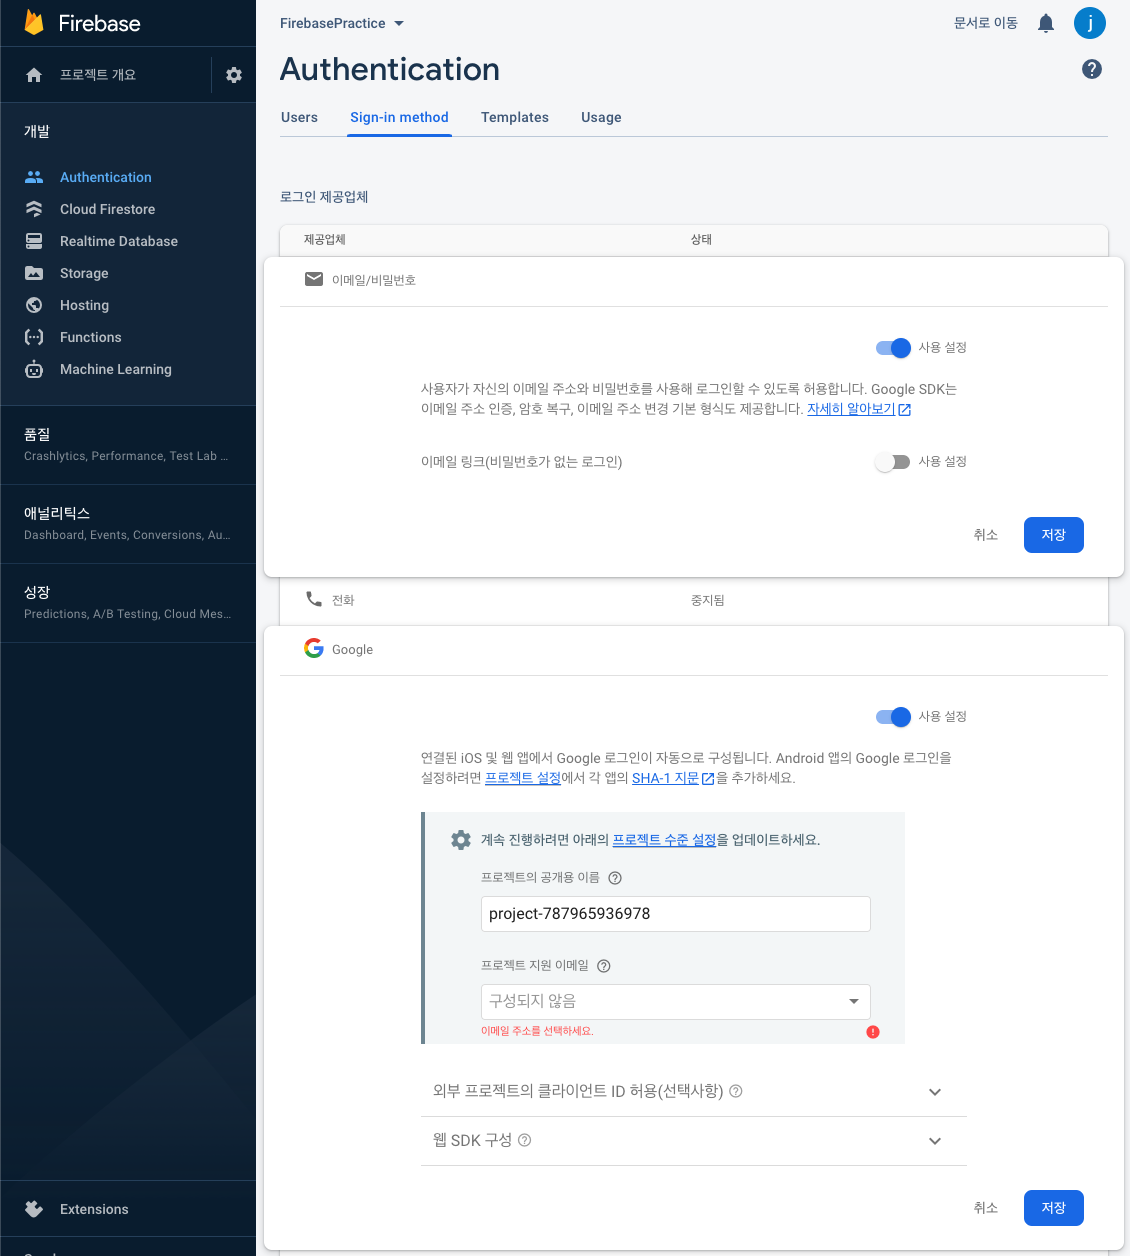Image resolution: width=1130 pixels, height=1256 pixels.
Task: Click the Google G logo icon
Action: point(314,648)
